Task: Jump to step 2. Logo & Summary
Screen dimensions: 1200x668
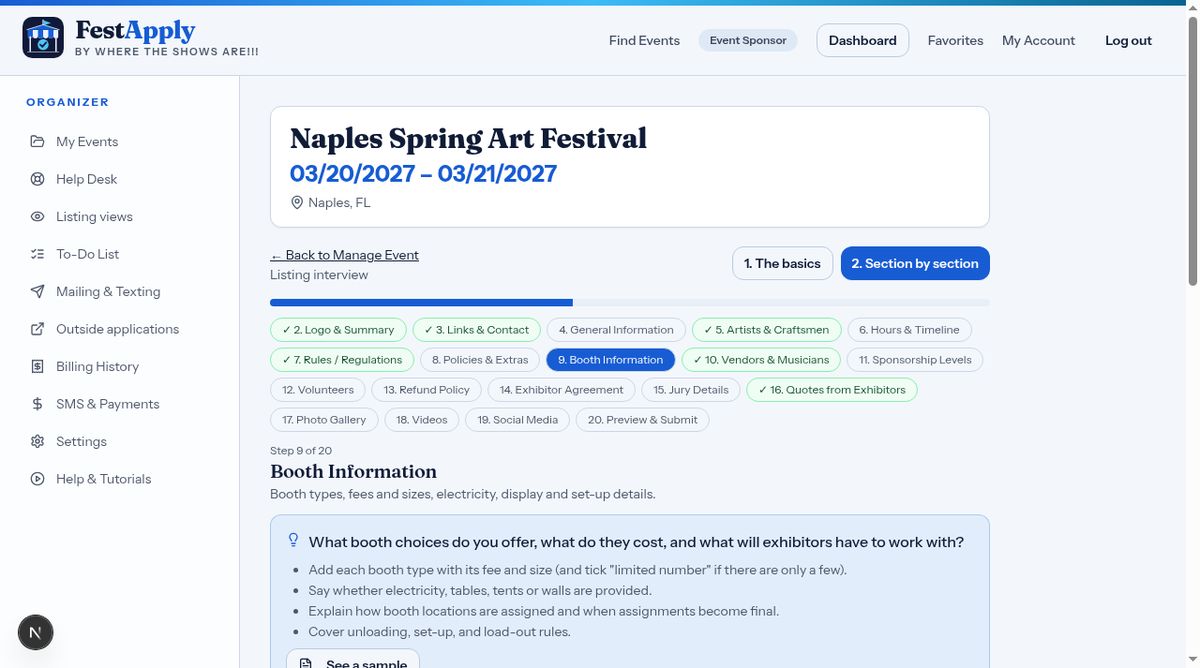Action: click(338, 330)
